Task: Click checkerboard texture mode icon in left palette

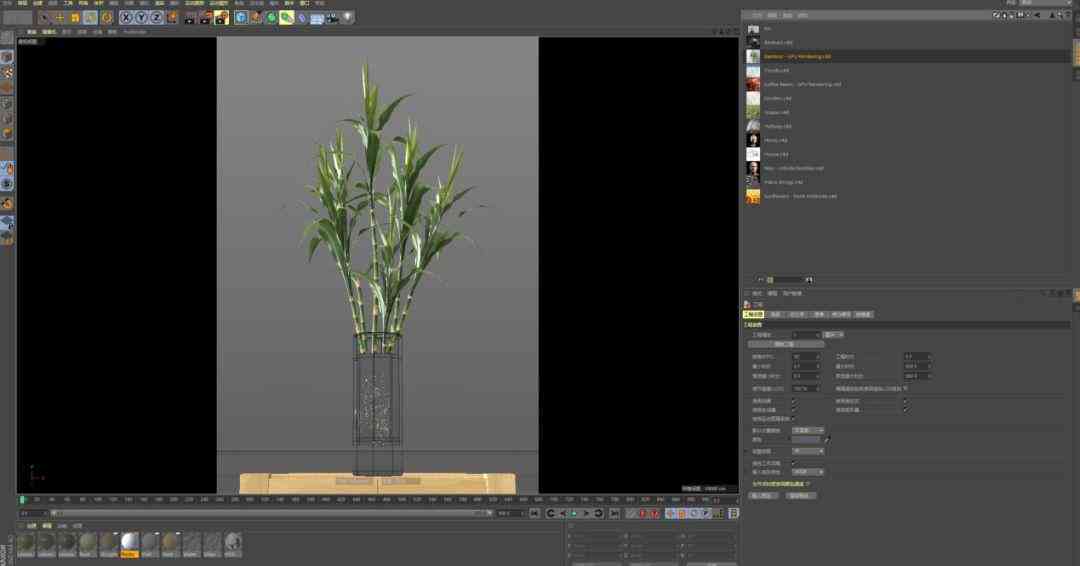Action: (7, 72)
